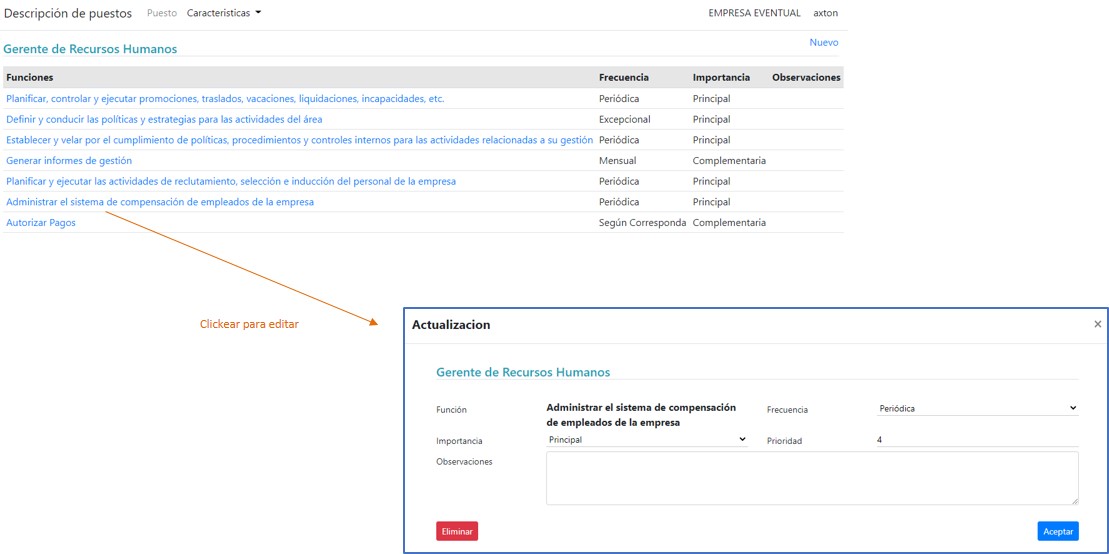Click the Prioridad input field
1109x554 pixels.
click(x=976, y=439)
